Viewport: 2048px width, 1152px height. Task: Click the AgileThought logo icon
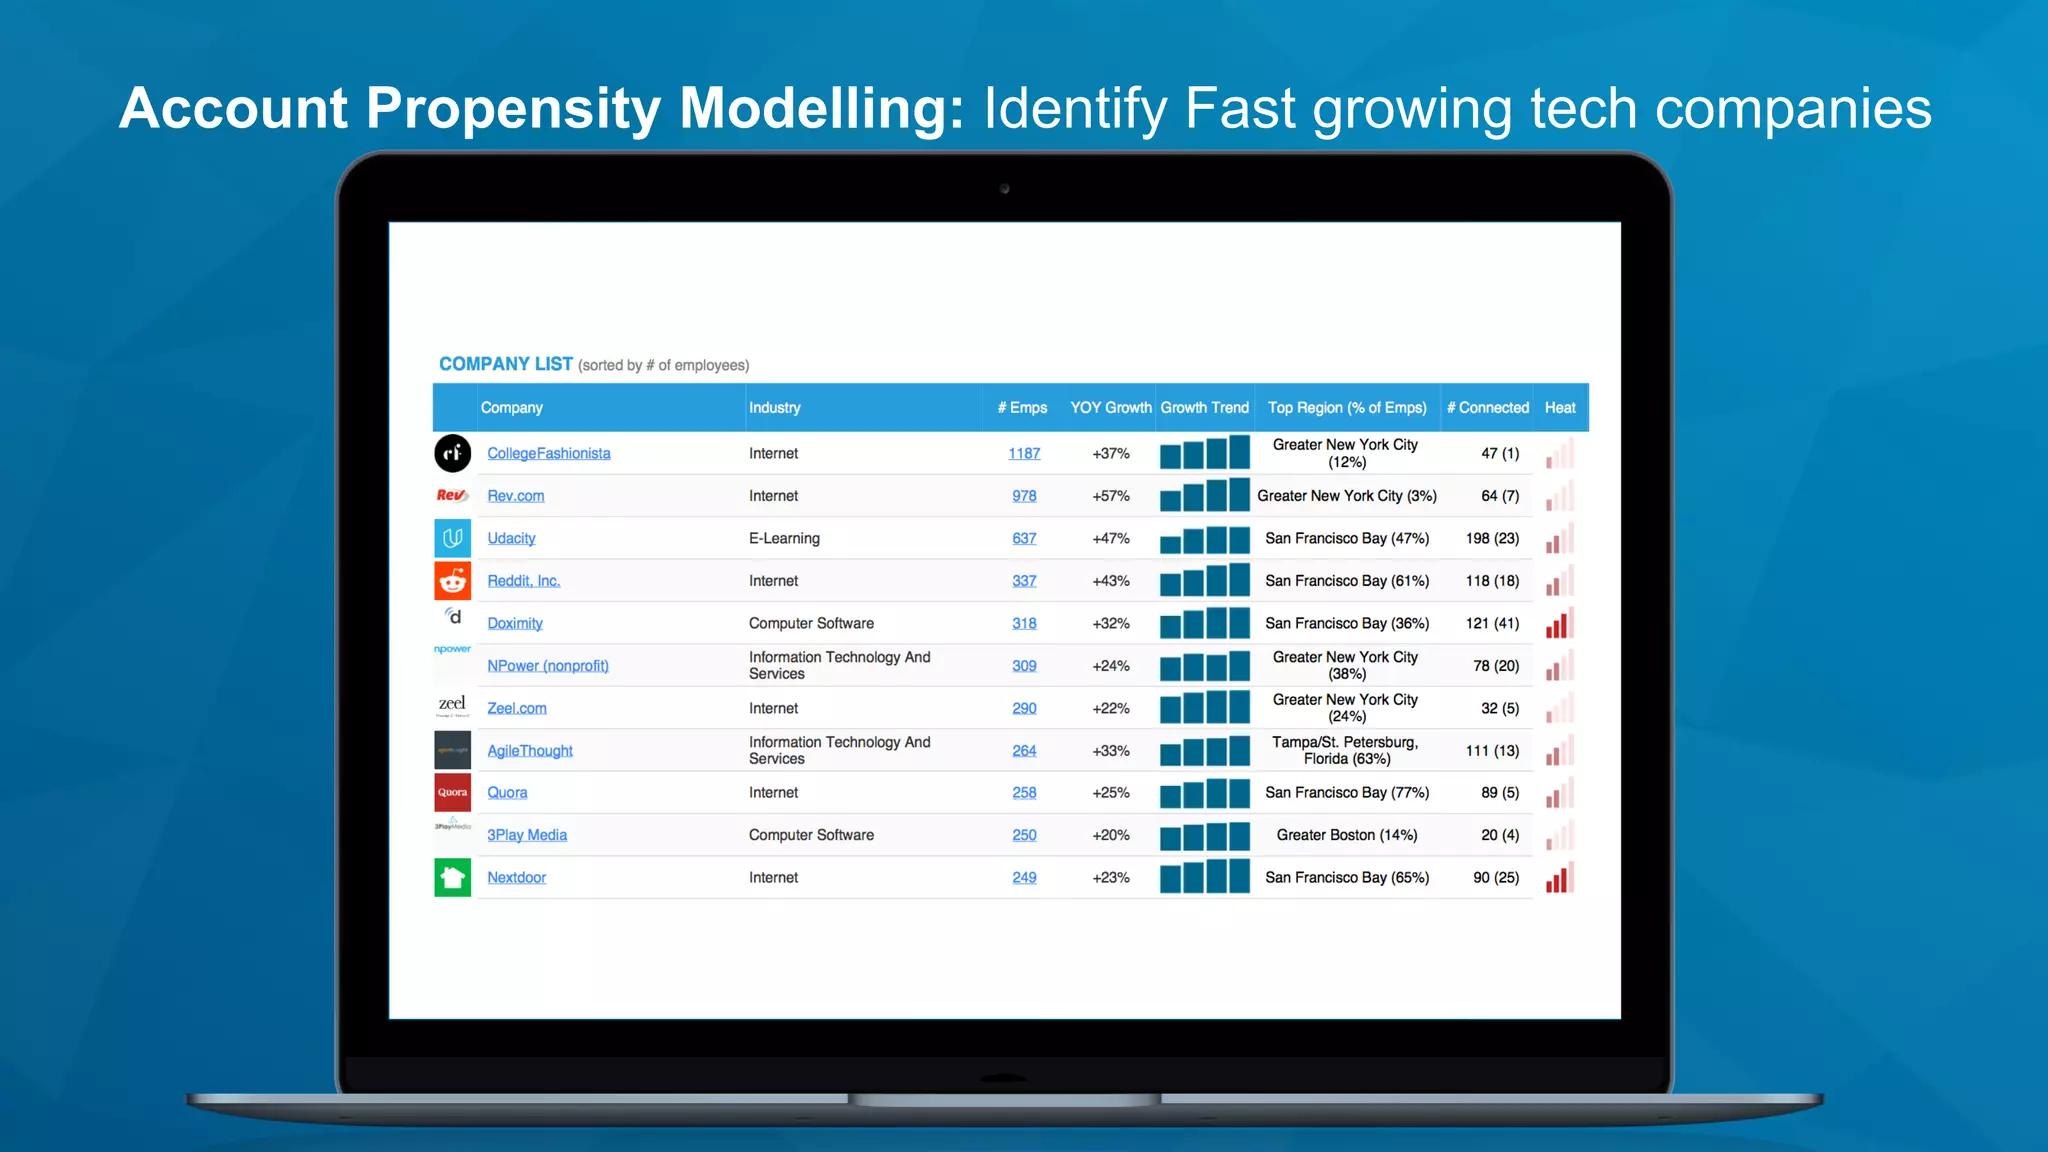[x=452, y=750]
